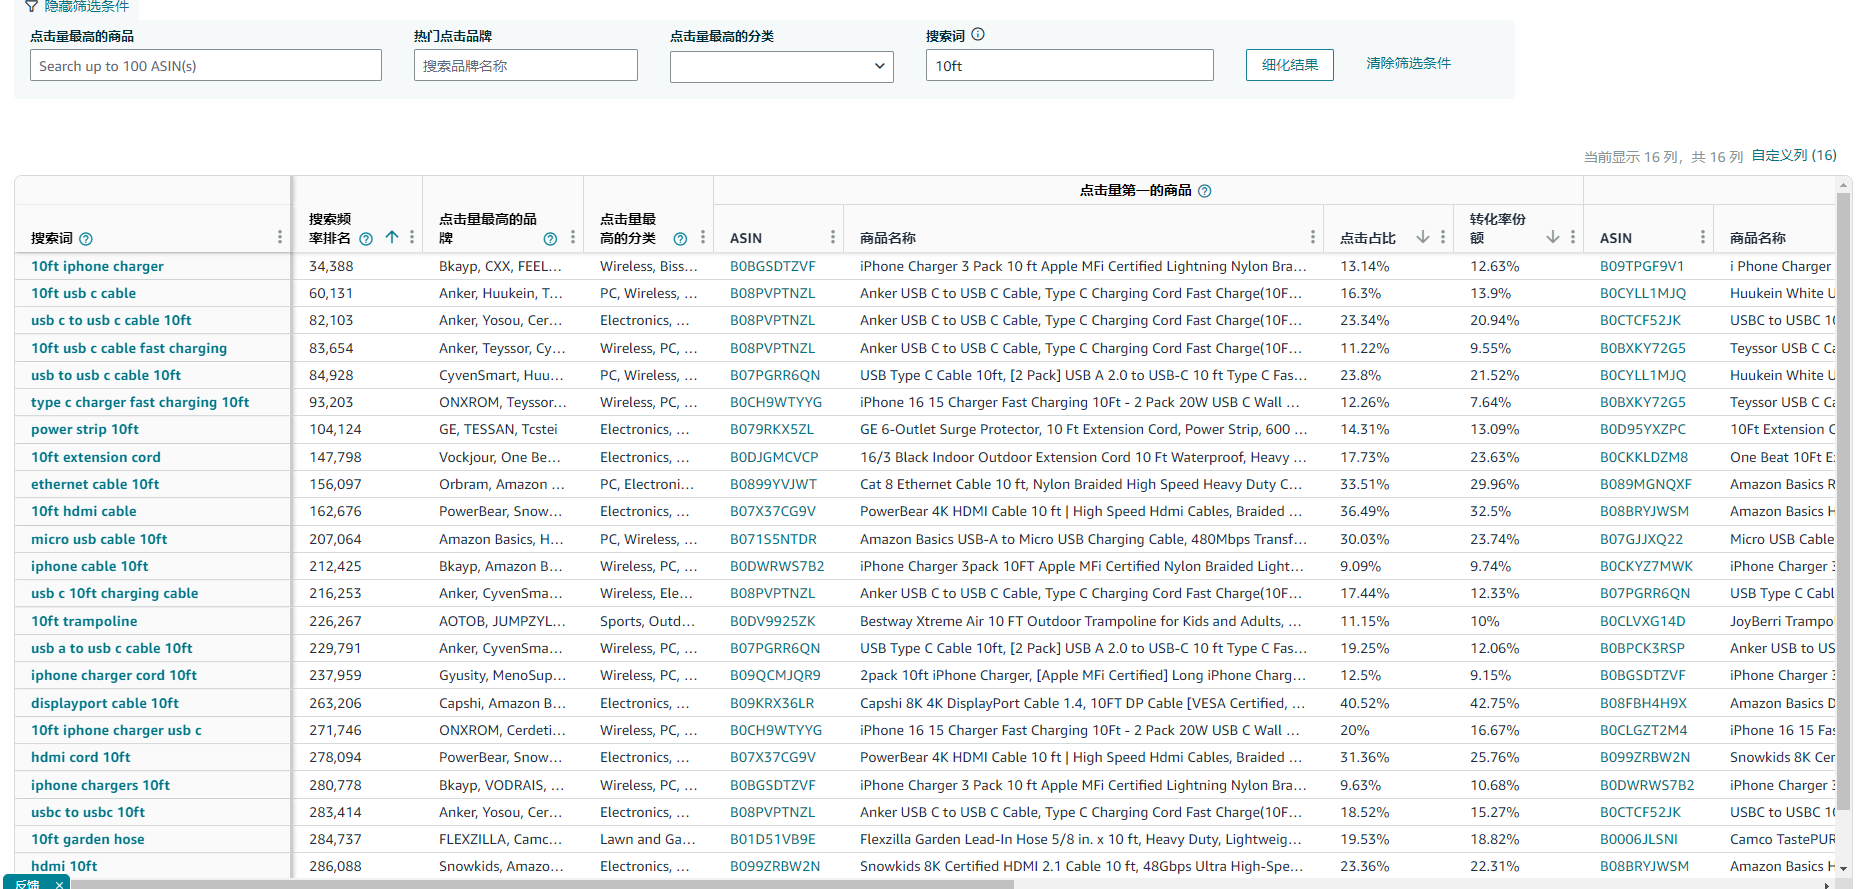Select click share value 40.52%
1868x889 pixels.
tap(1365, 703)
